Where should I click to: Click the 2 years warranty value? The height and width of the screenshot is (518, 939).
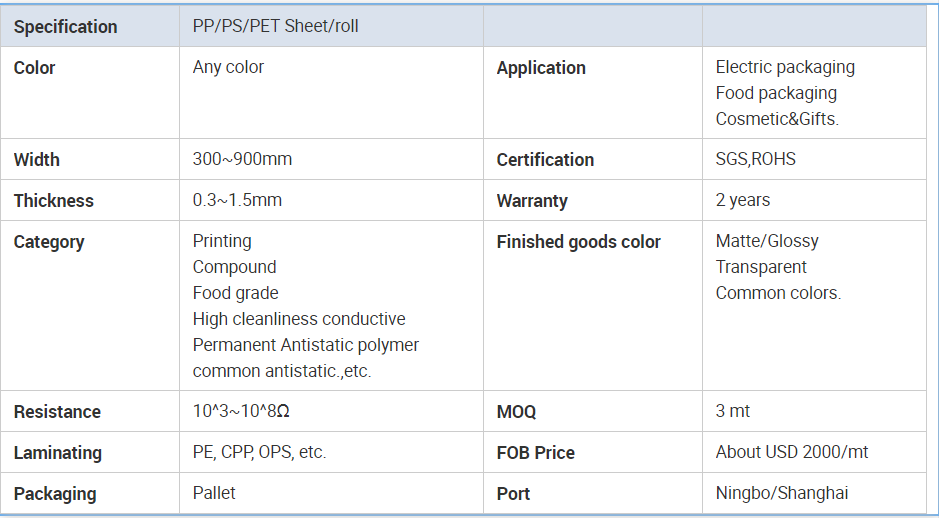[743, 200]
